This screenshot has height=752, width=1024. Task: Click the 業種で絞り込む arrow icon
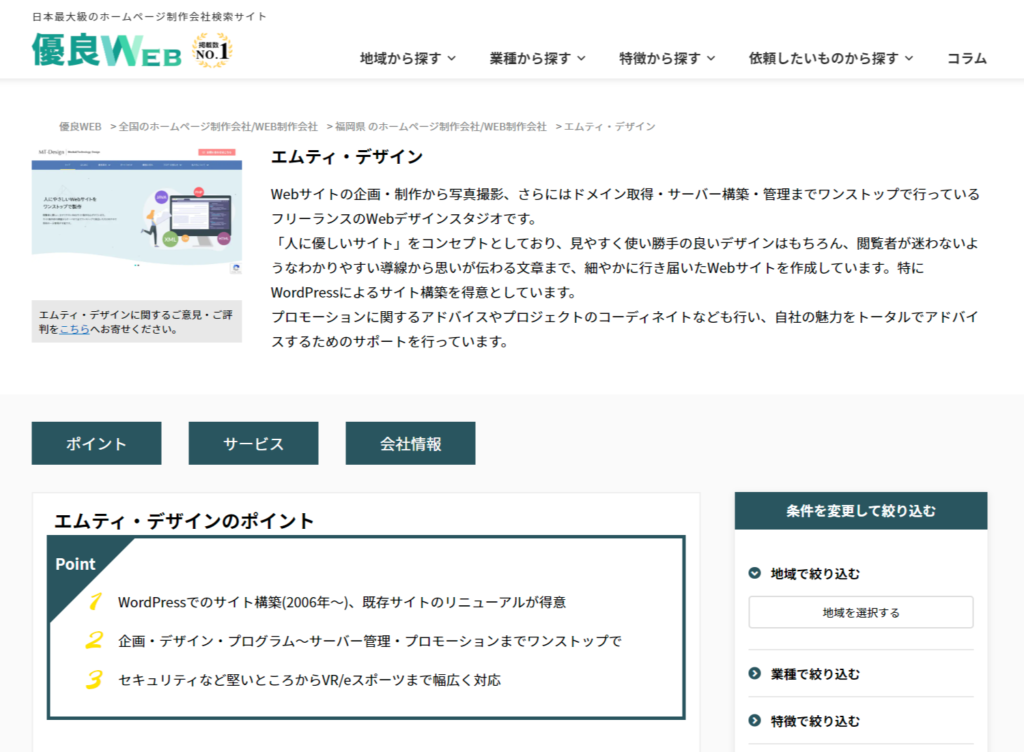tap(754, 673)
